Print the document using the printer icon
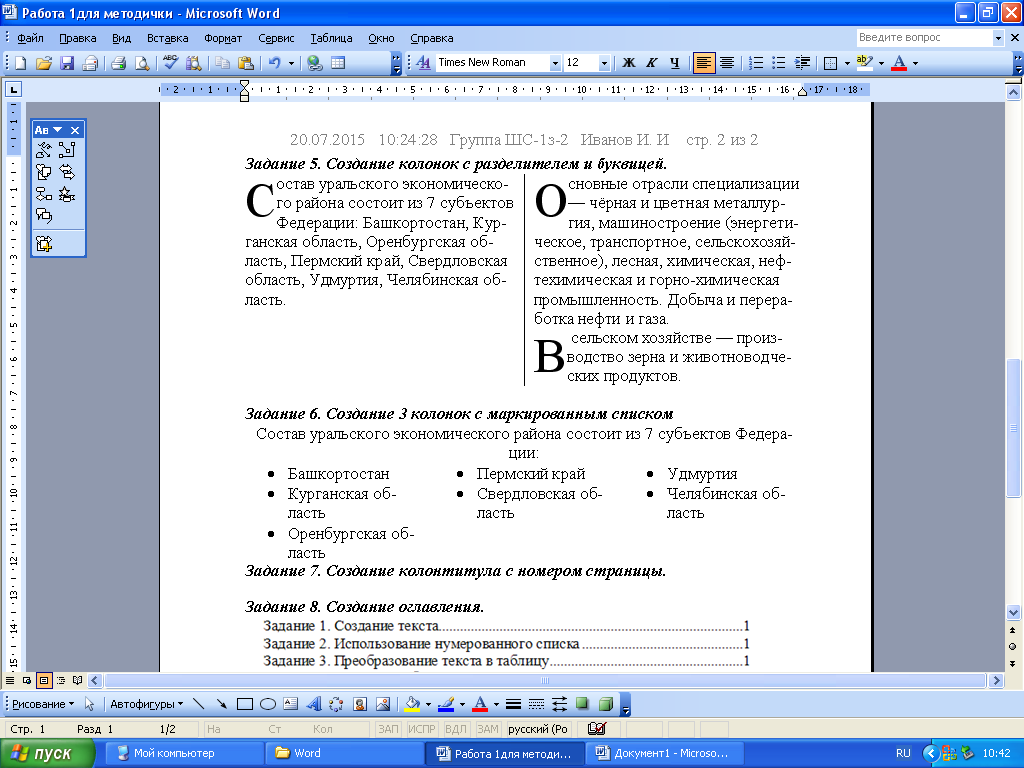The width and height of the screenshot is (1024, 768). point(118,63)
